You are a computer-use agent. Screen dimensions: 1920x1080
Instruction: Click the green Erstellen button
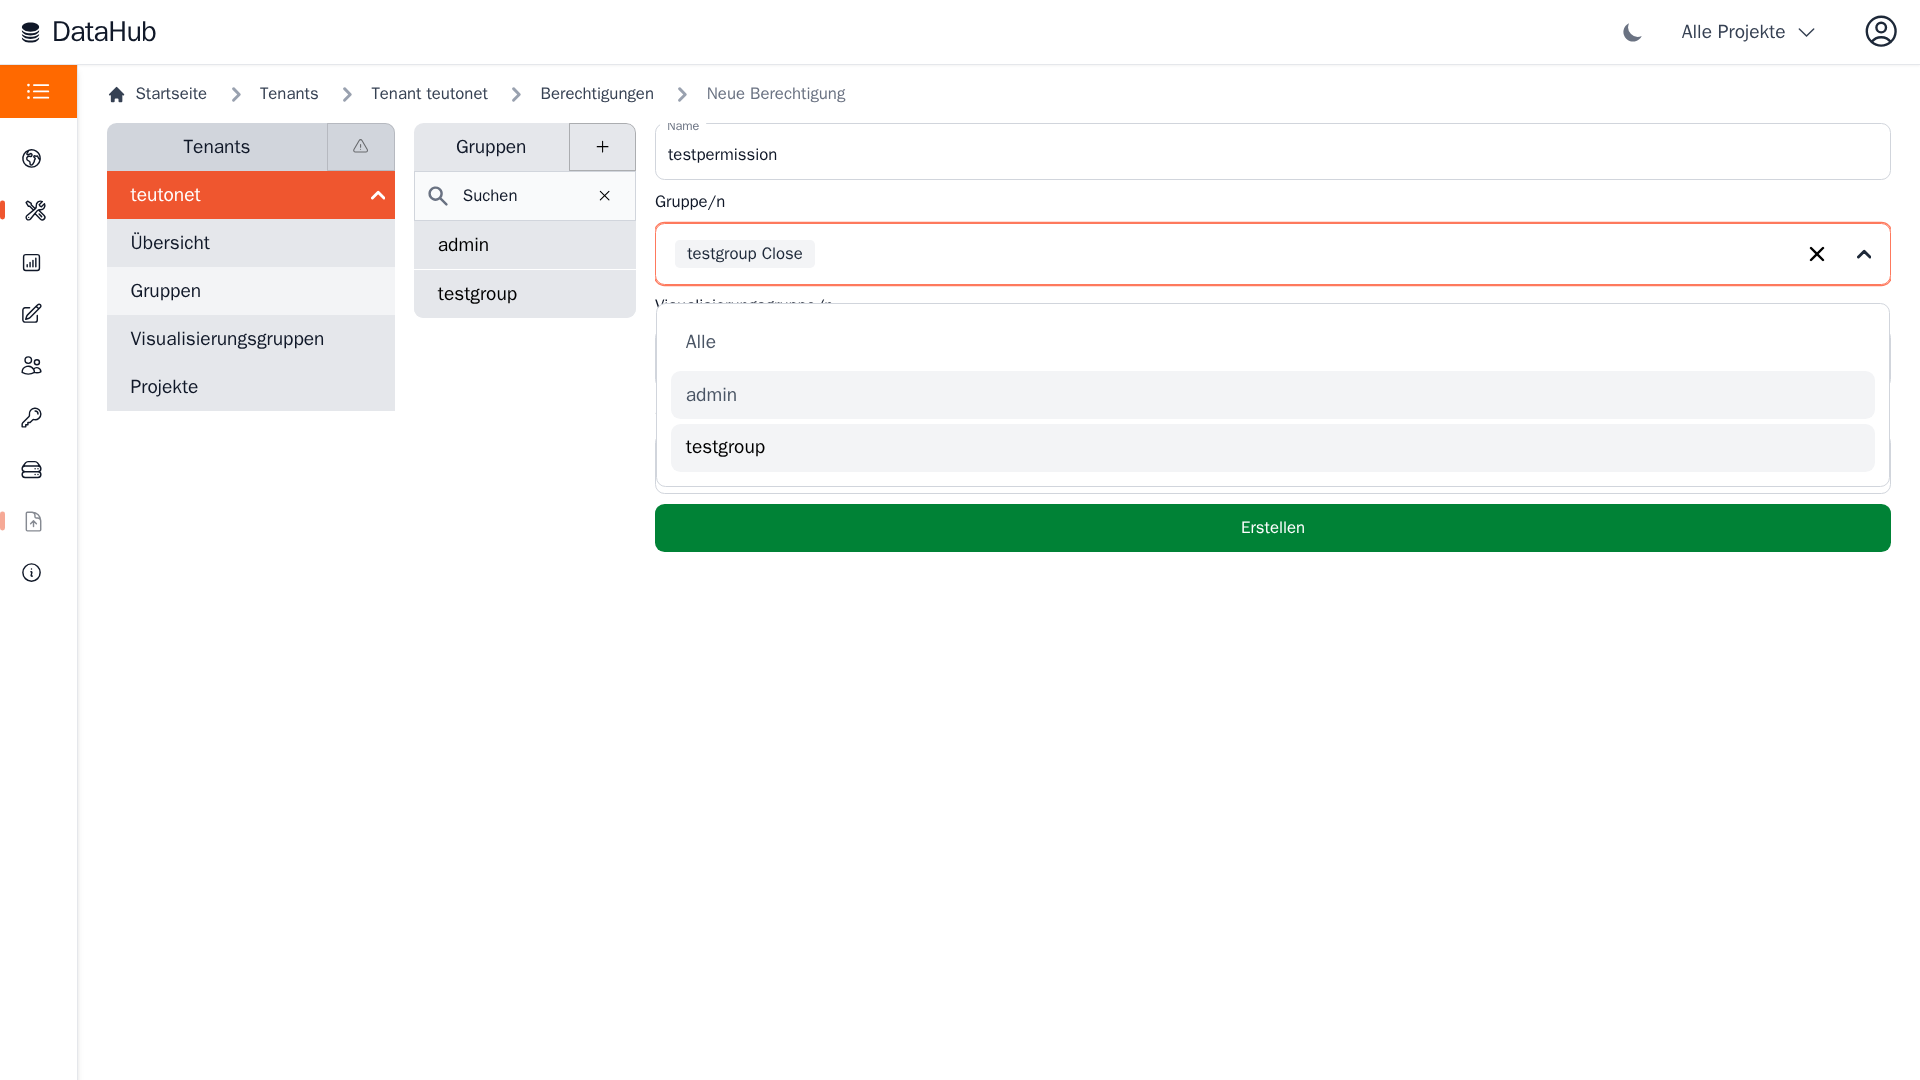[1272, 528]
